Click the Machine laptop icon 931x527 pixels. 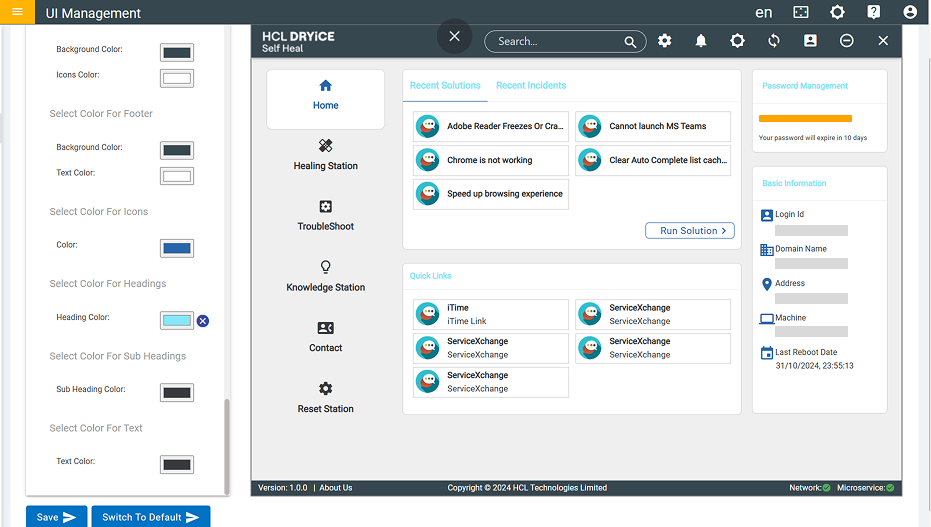coord(767,319)
